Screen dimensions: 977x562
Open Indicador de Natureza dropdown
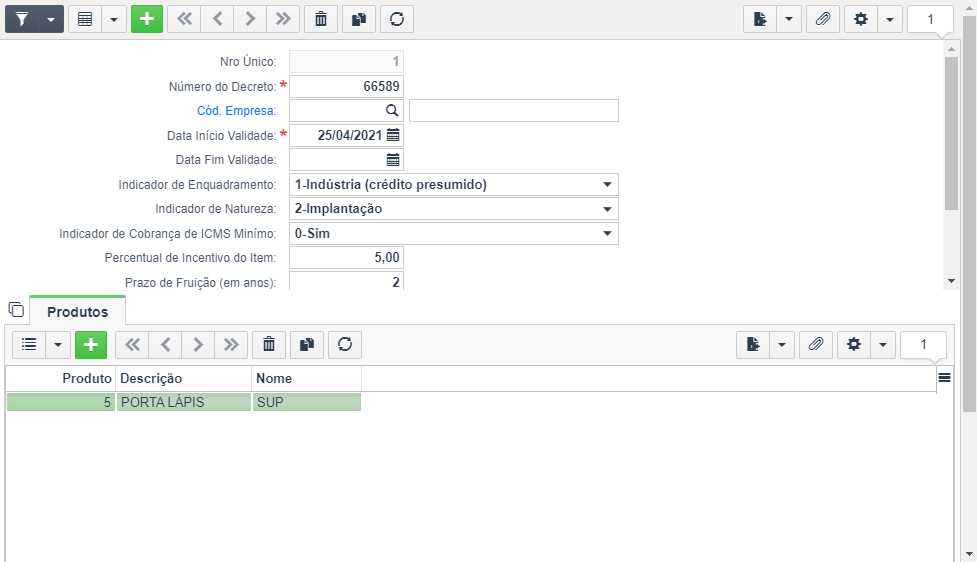(x=454, y=209)
